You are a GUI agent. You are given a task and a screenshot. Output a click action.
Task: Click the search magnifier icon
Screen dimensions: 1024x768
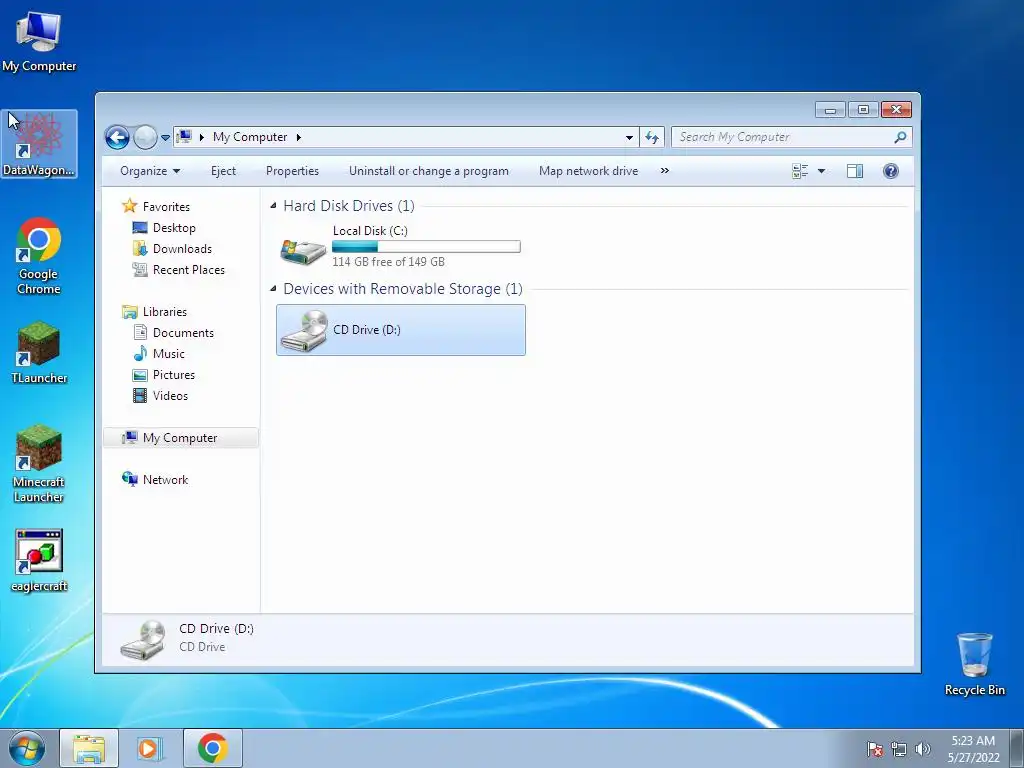(900, 137)
